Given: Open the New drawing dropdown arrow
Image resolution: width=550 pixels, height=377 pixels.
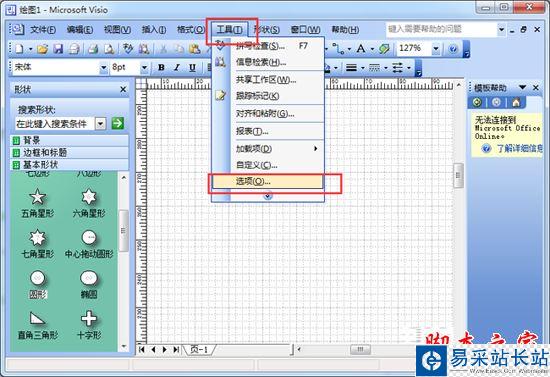Looking at the screenshot, I should (x=31, y=49).
